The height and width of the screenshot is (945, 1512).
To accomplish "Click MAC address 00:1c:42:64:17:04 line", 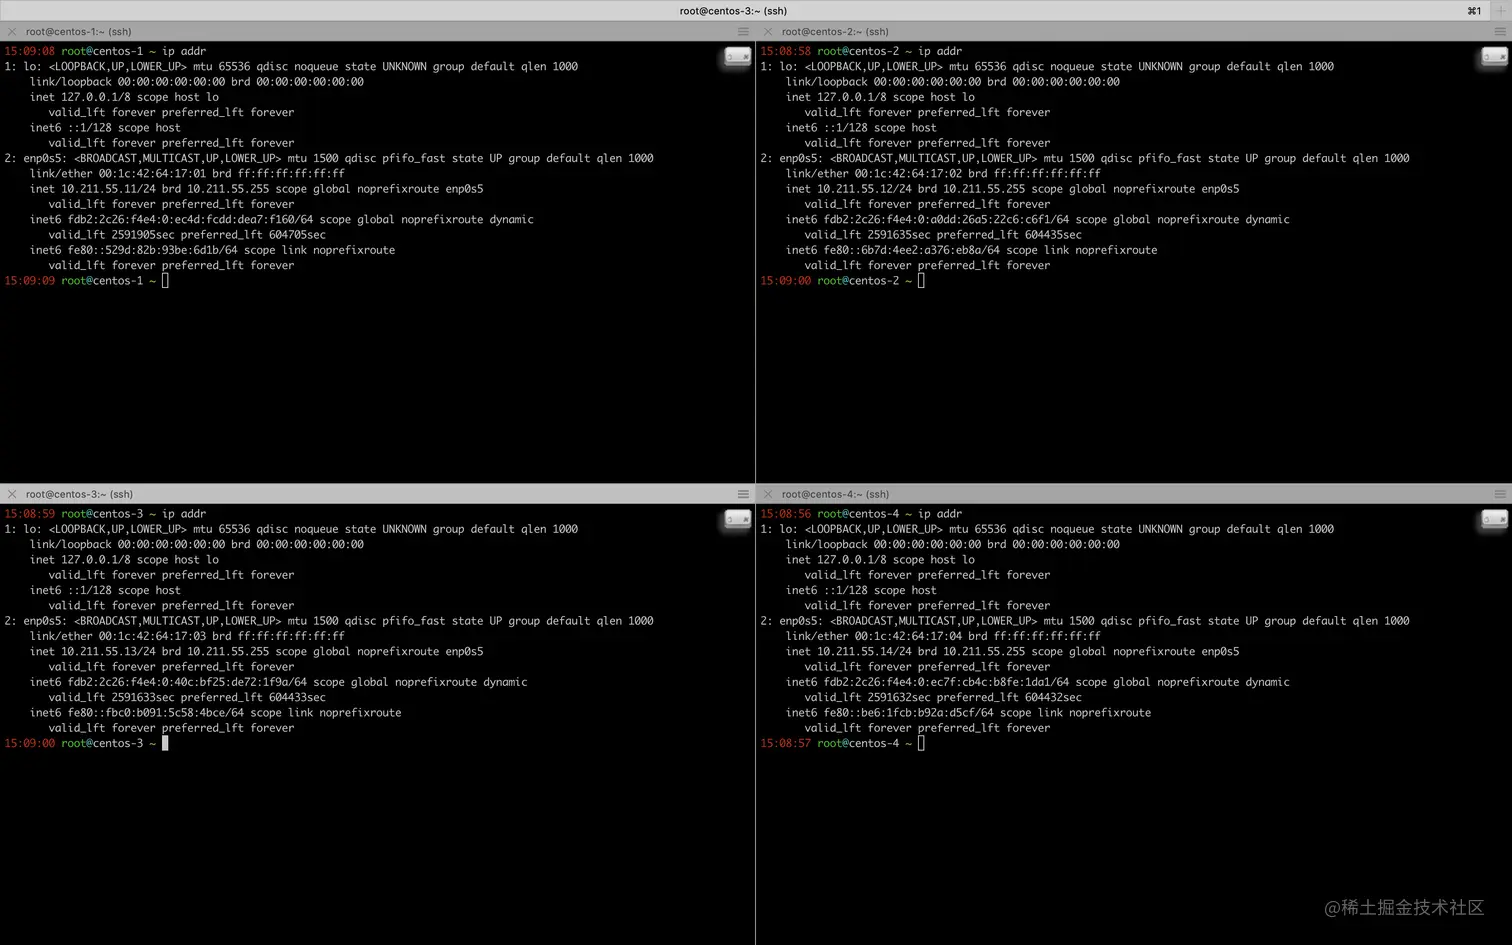I will 943,636.
